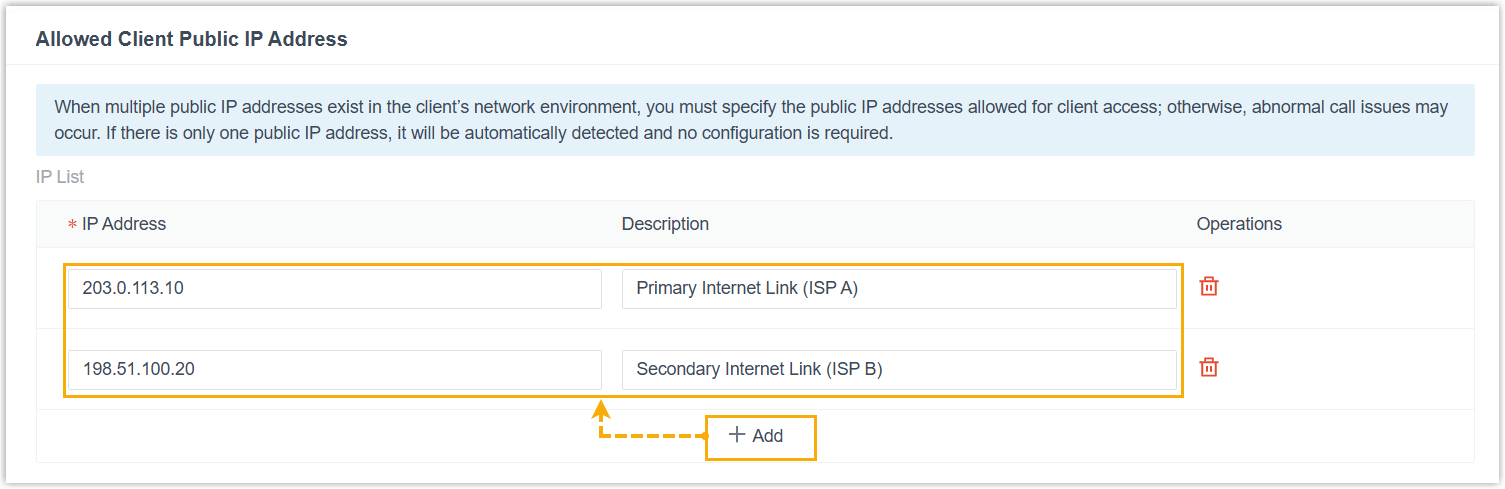The height and width of the screenshot is (489, 1505).
Task: Focus the 203.0.113.10 IP address field
Action: pyautogui.click(x=334, y=289)
